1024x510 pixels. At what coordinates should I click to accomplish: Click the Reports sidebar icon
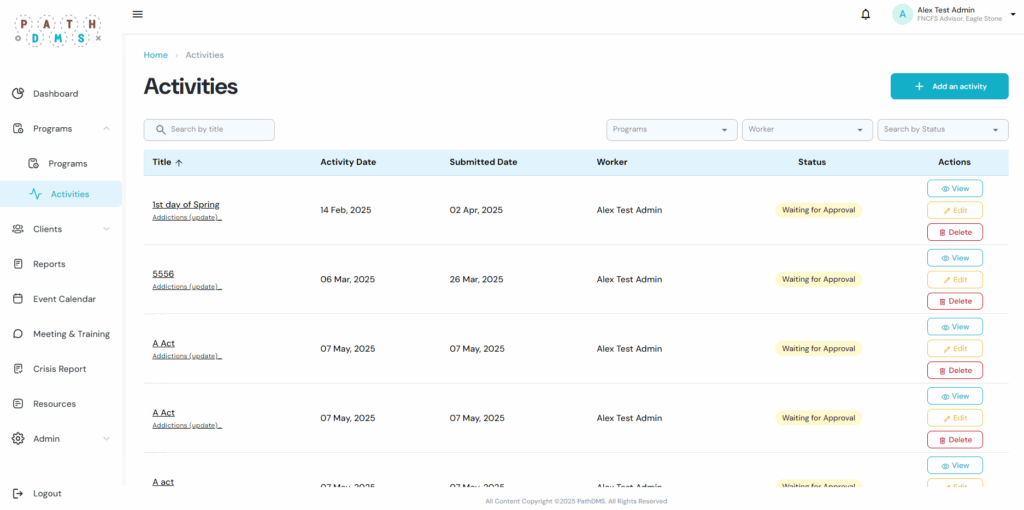point(18,264)
